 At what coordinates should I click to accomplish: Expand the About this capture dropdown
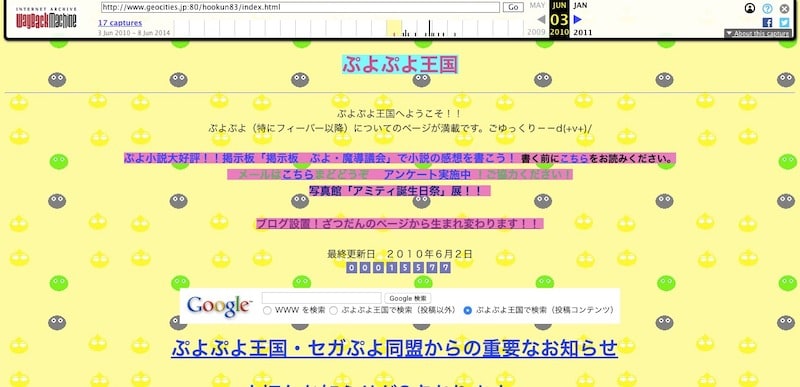tap(758, 34)
